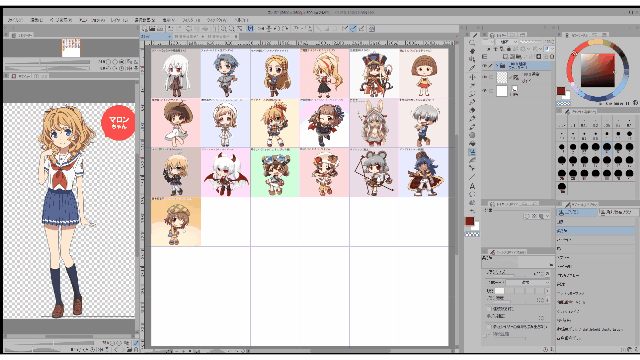Click the trash delete layer icon in Layer panel
The height and width of the screenshot is (360, 640).
click(x=552, y=56)
